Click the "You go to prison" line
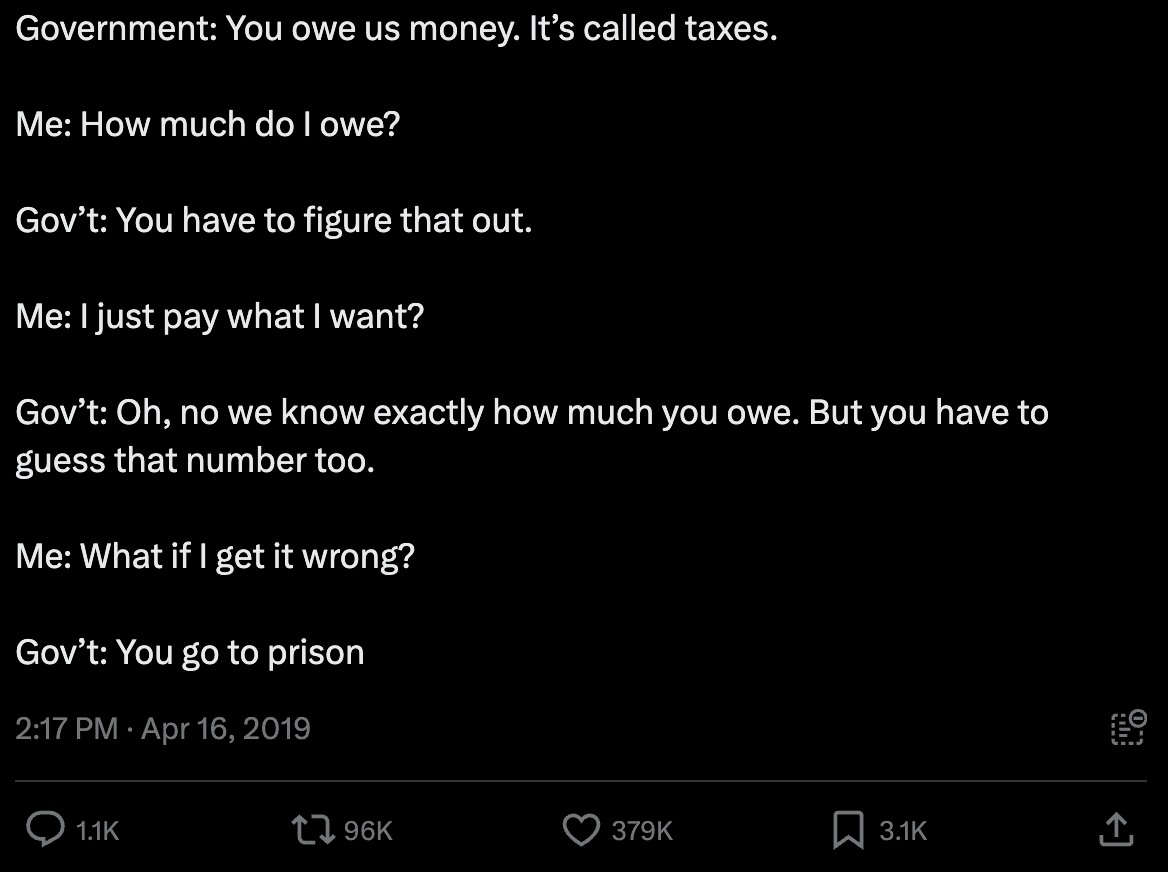The image size is (1168, 872). click(240, 652)
